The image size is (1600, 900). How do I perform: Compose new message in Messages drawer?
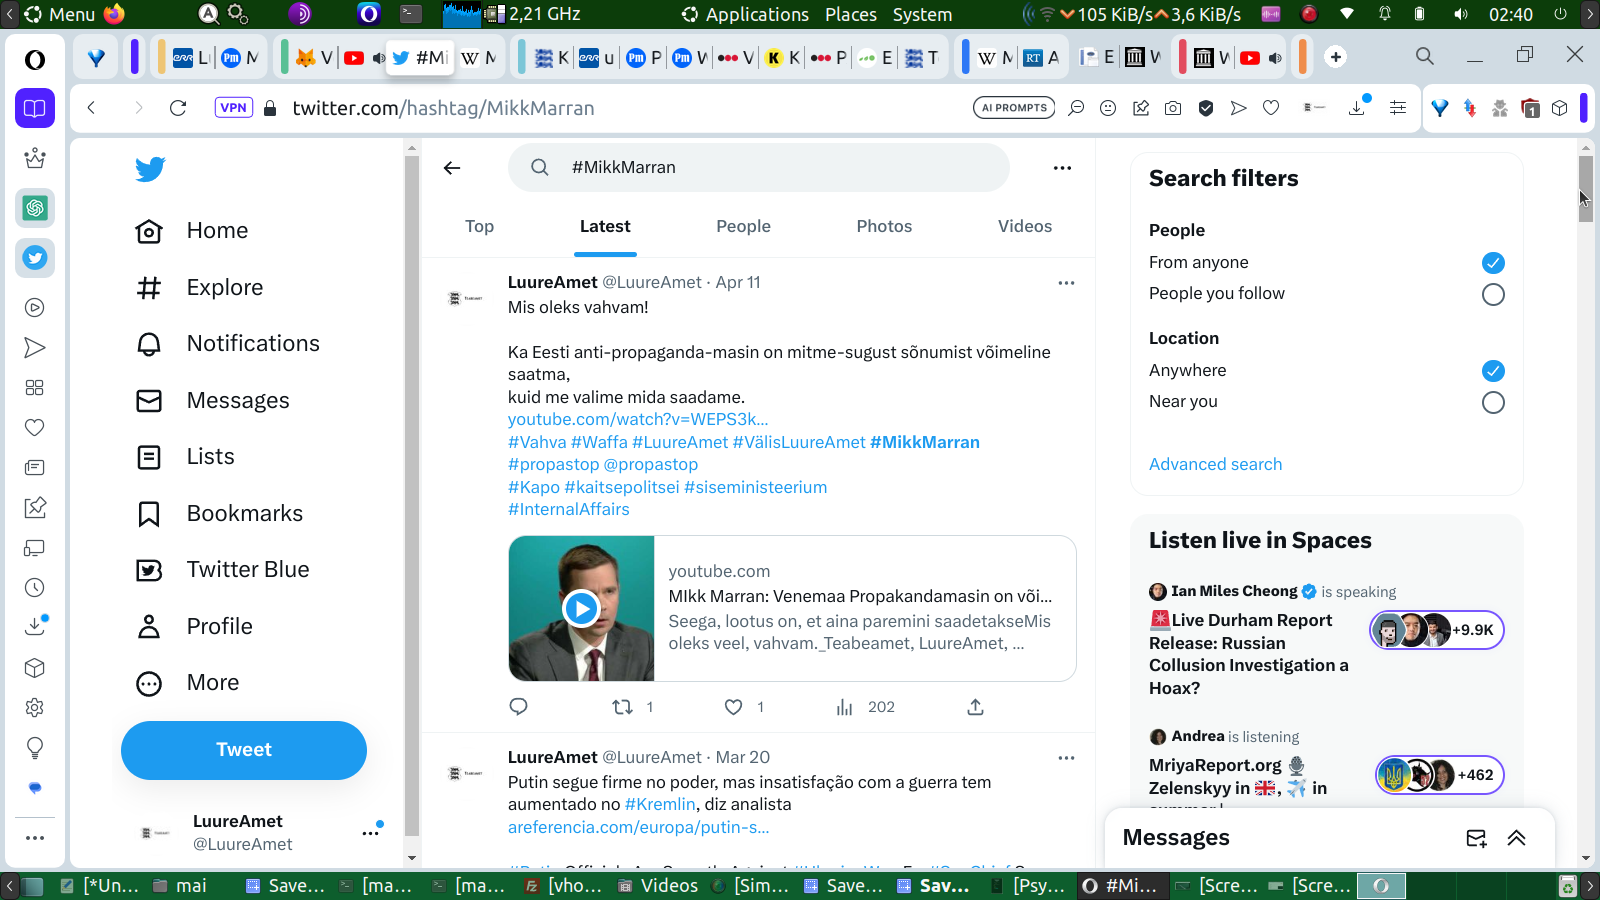coord(1476,838)
